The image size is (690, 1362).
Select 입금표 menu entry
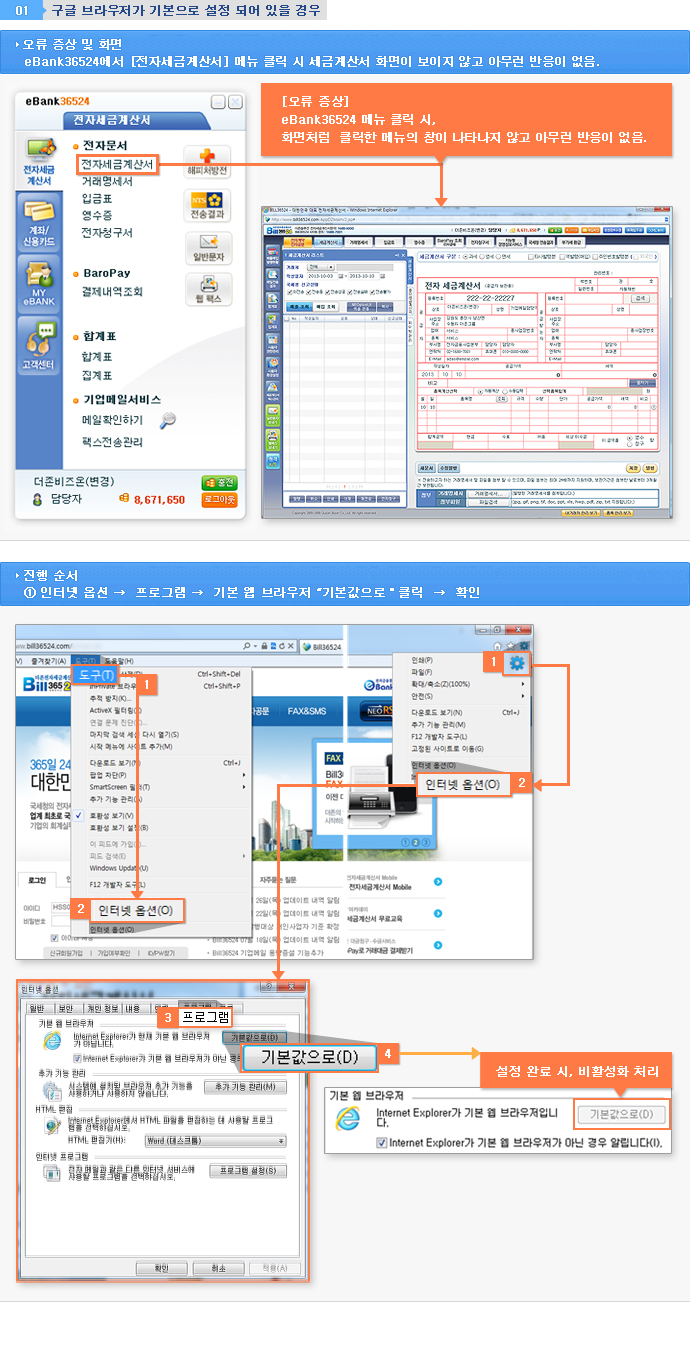click(x=97, y=198)
